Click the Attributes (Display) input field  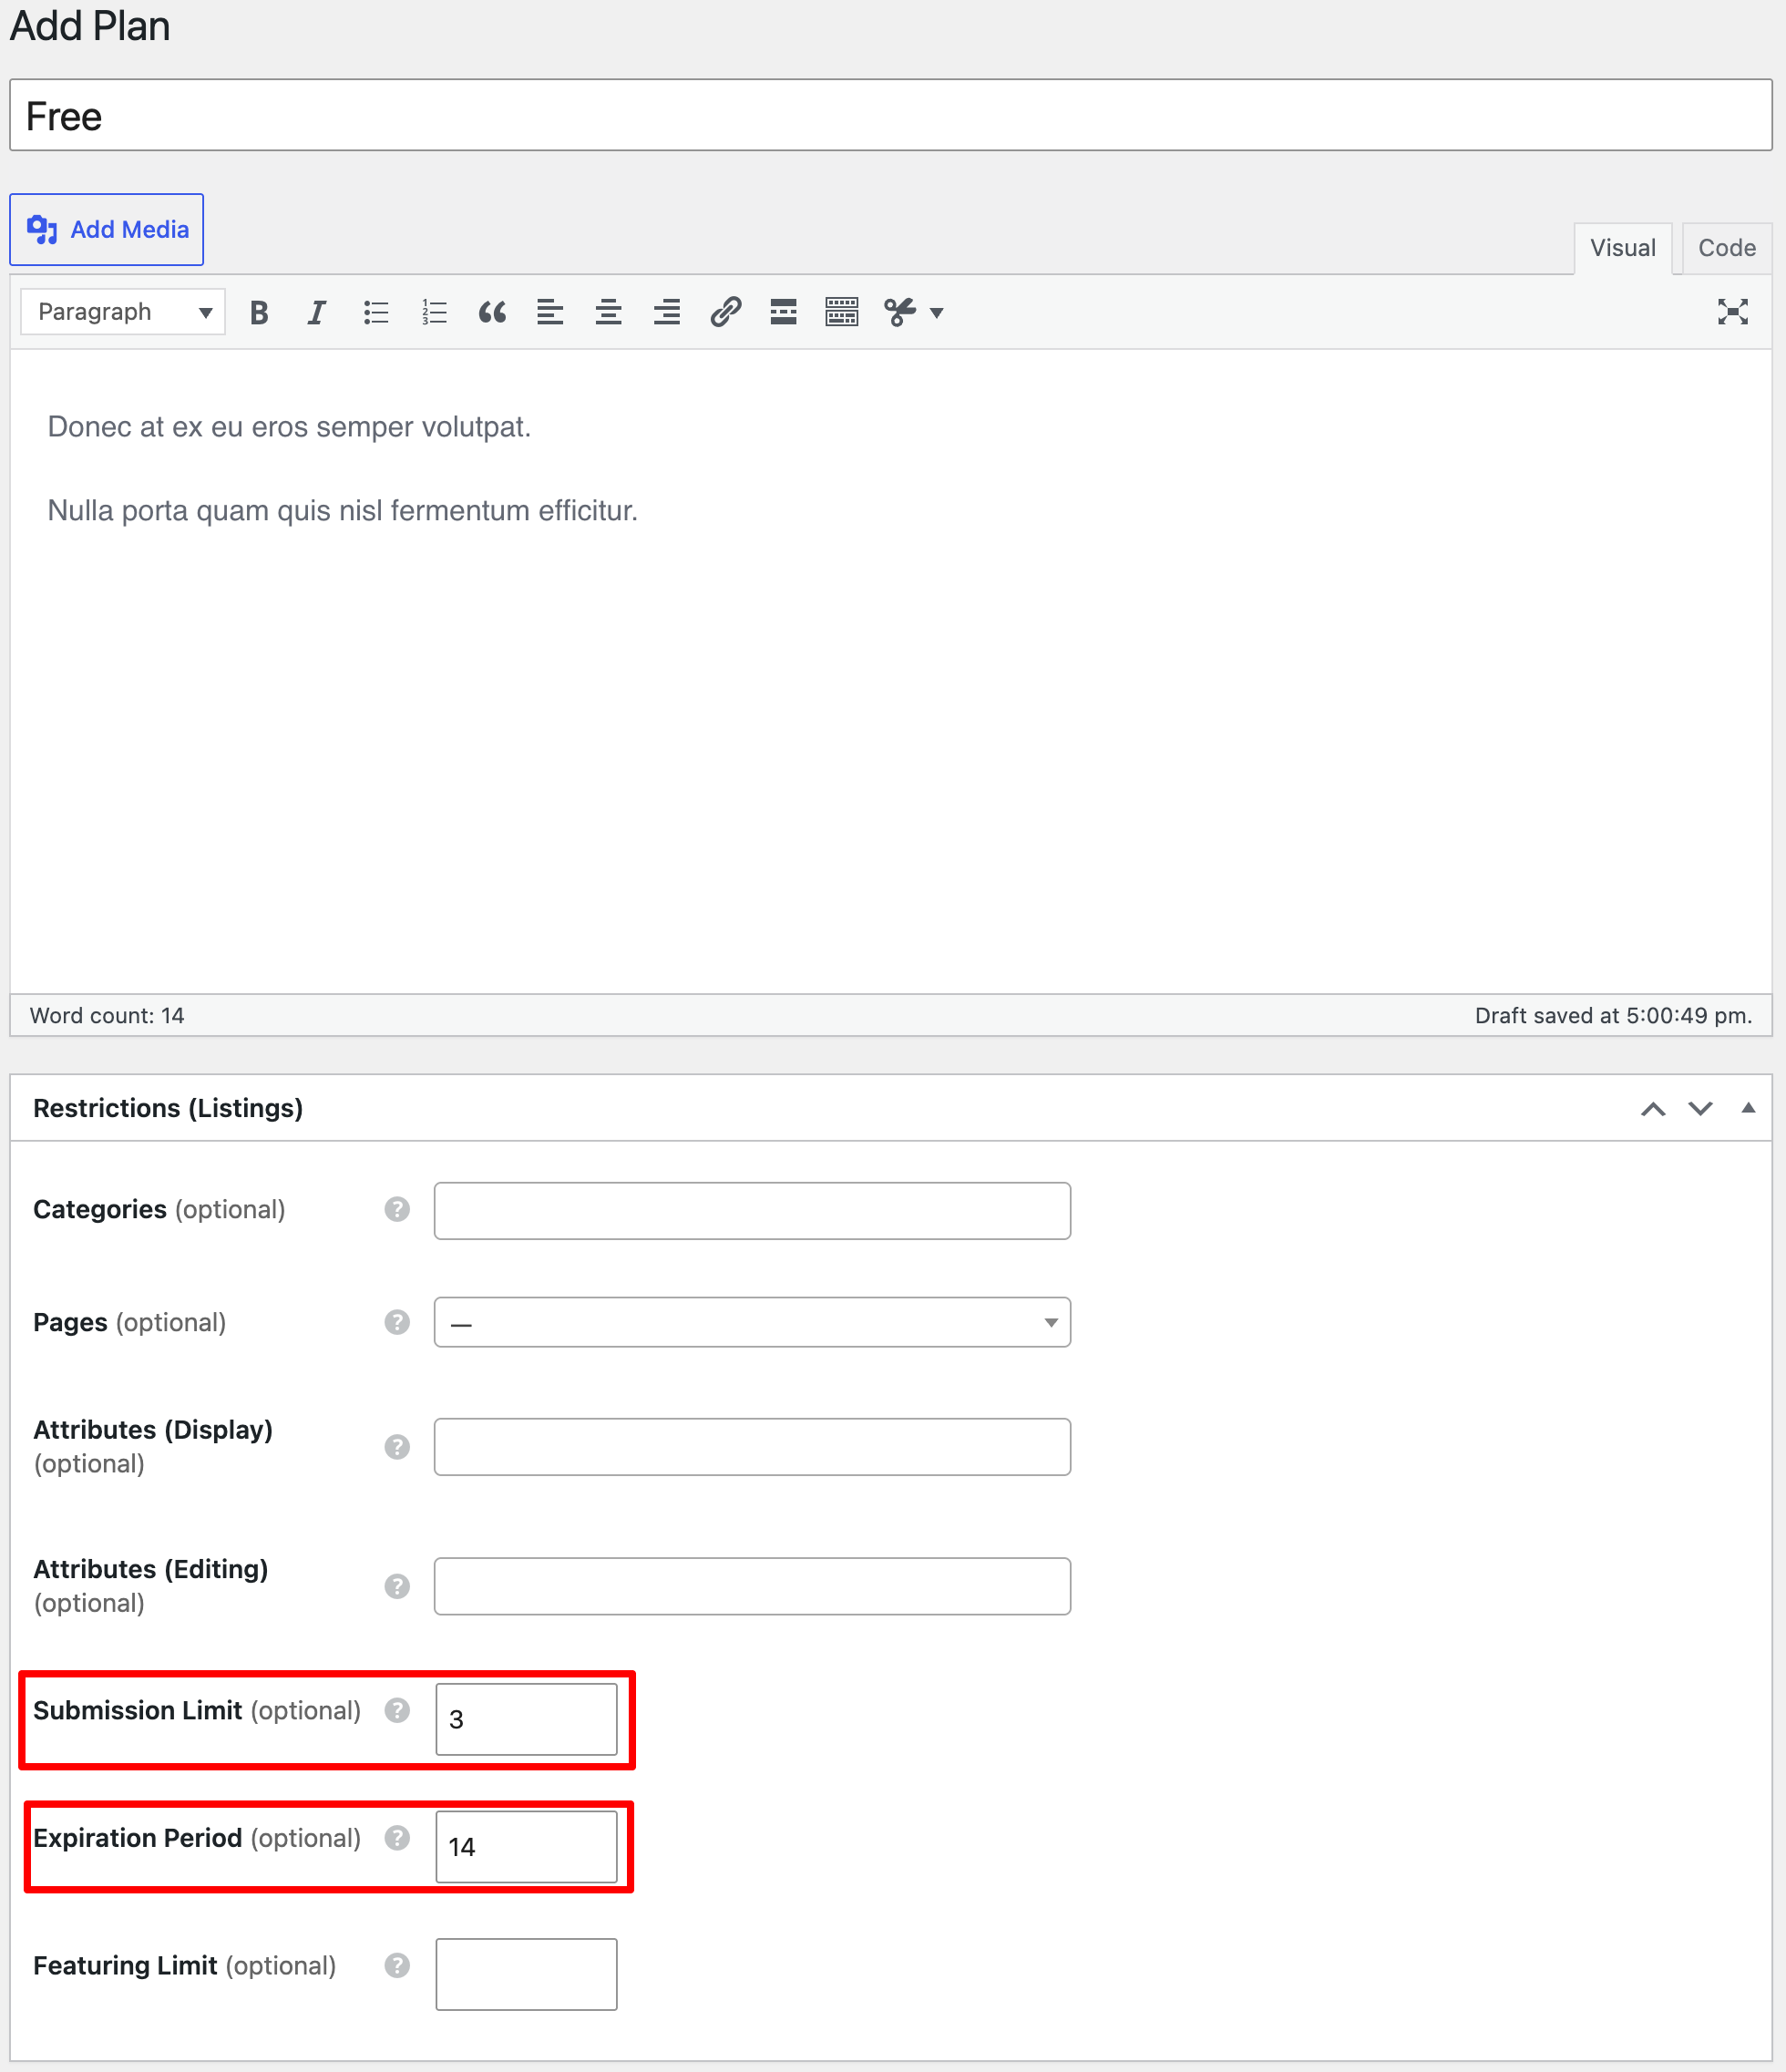coord(752,1447)
